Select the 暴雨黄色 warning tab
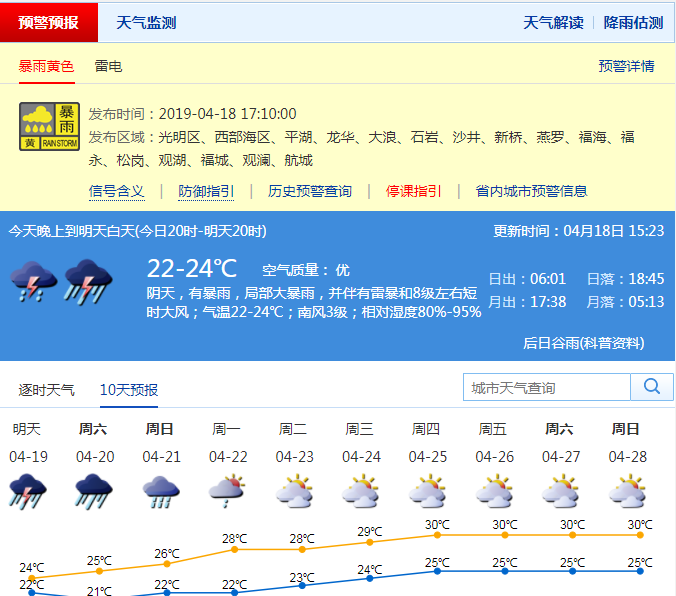Screen dimensions: 676x596 (46, 66)
